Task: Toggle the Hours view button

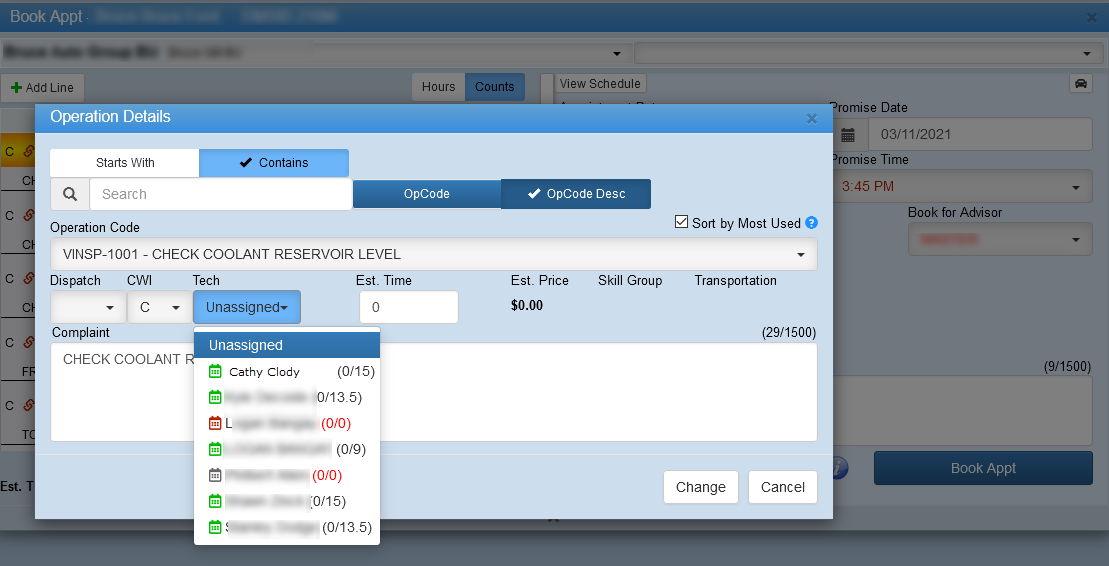Action: click(438, 87)
